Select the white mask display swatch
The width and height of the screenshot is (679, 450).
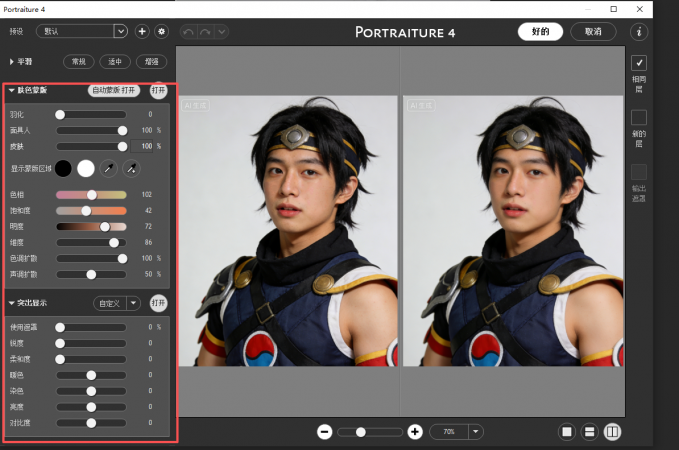[x=86, y=168]
